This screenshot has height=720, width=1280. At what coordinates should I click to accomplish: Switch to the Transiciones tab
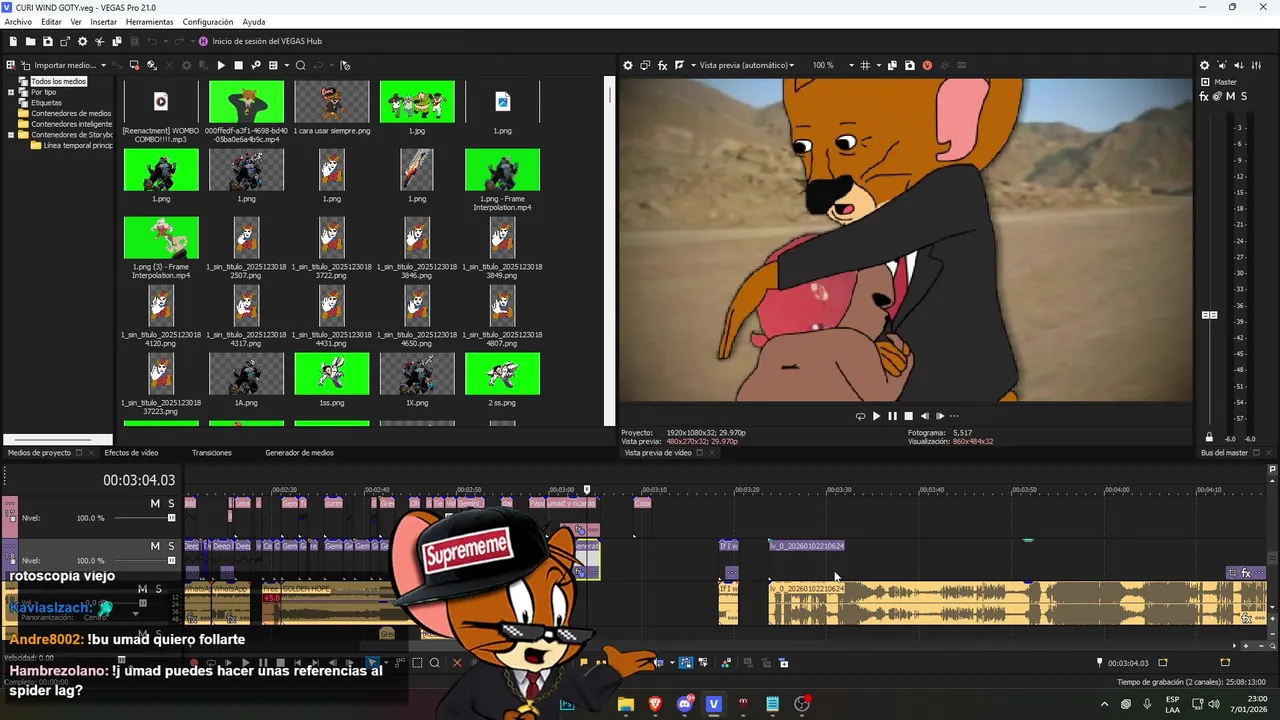(212, 453)
